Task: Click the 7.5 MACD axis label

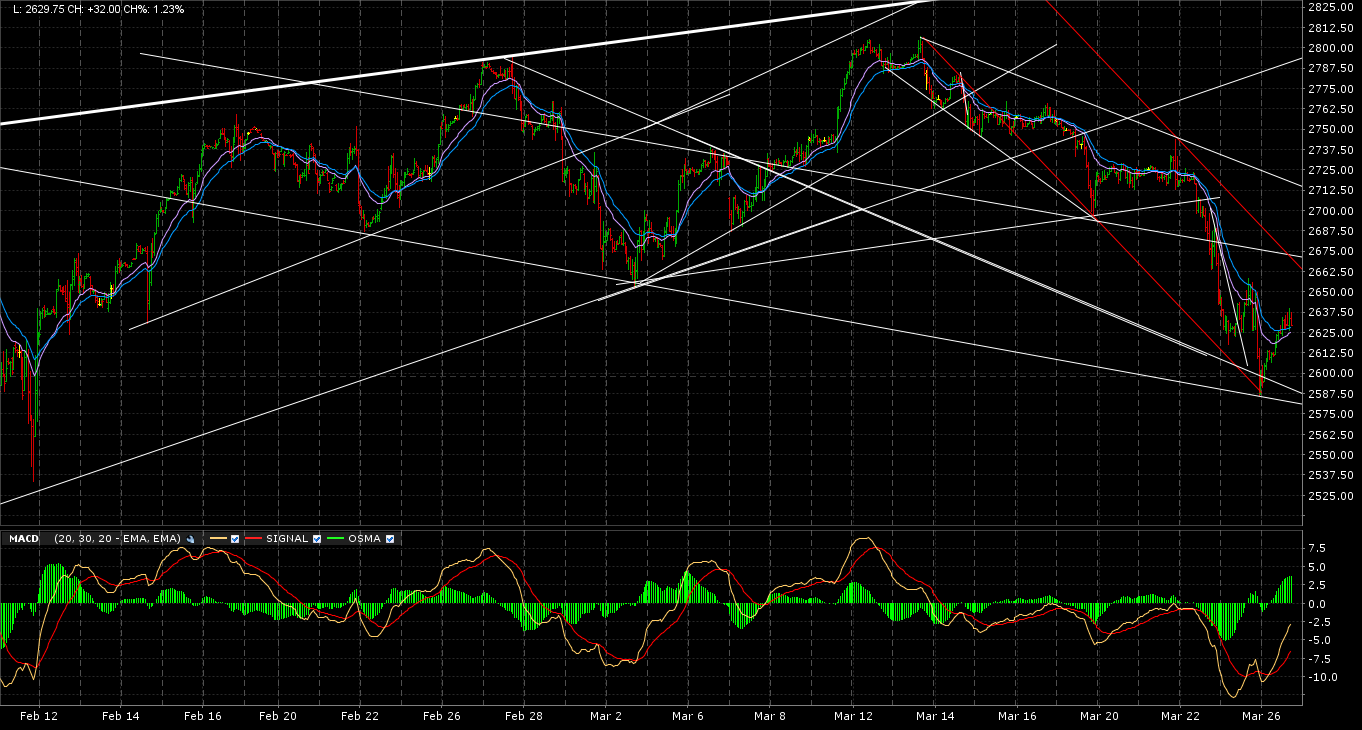Action: (1317, 549)
